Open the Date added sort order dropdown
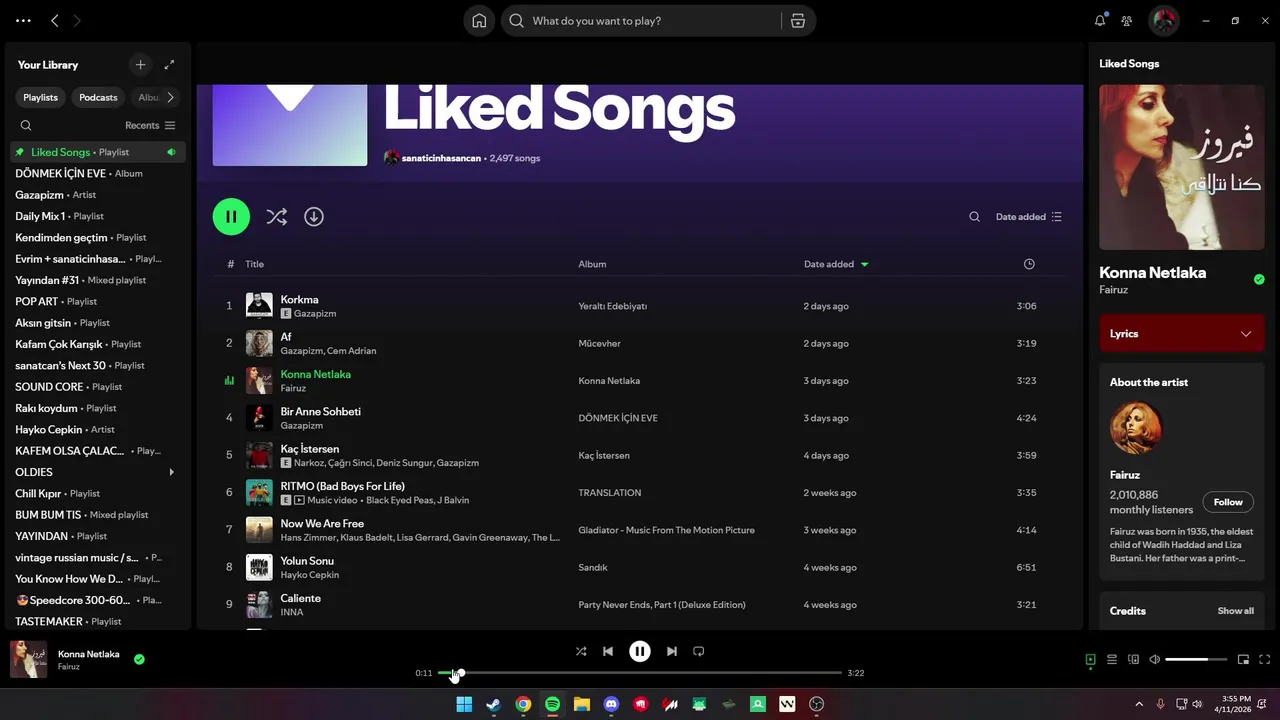 tap(1029, 217)
